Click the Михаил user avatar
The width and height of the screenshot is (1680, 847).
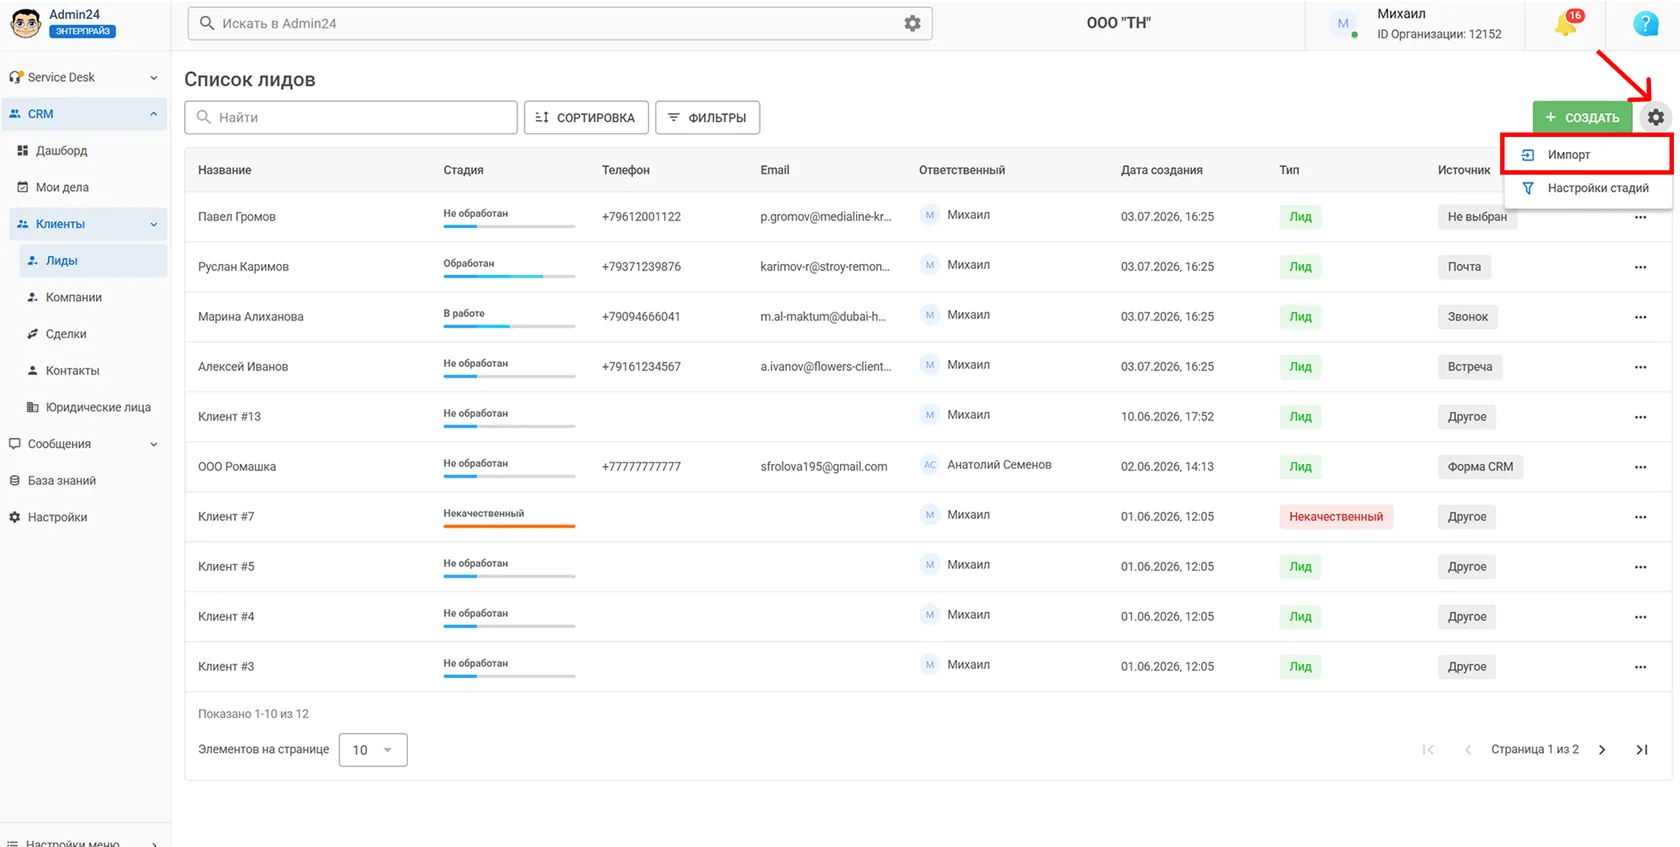click(x=1343, y=24)
